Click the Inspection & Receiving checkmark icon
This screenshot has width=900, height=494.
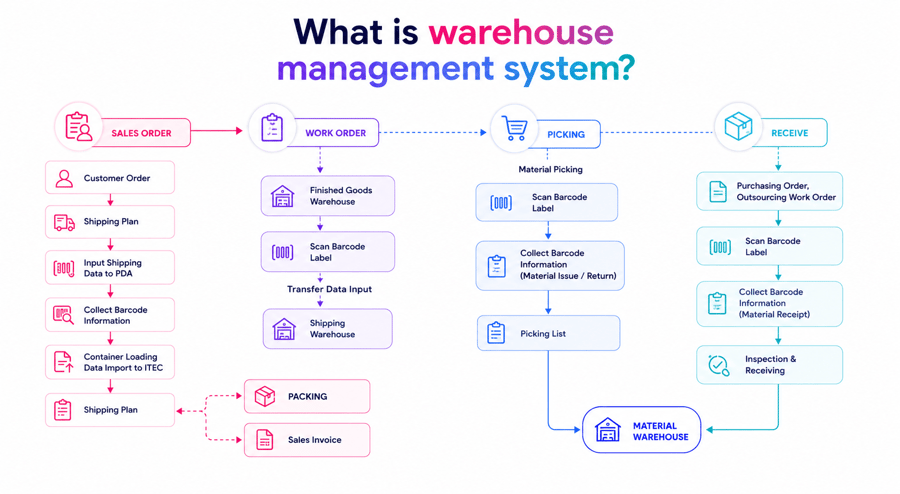tap(719, 365)
